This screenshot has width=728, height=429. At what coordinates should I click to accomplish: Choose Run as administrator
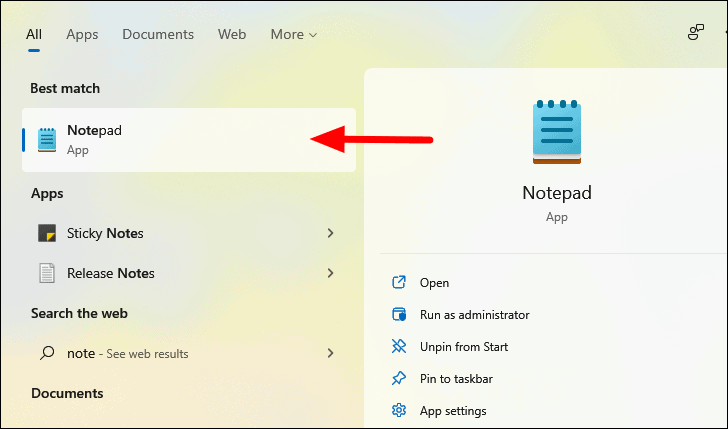tap(474, 315)
